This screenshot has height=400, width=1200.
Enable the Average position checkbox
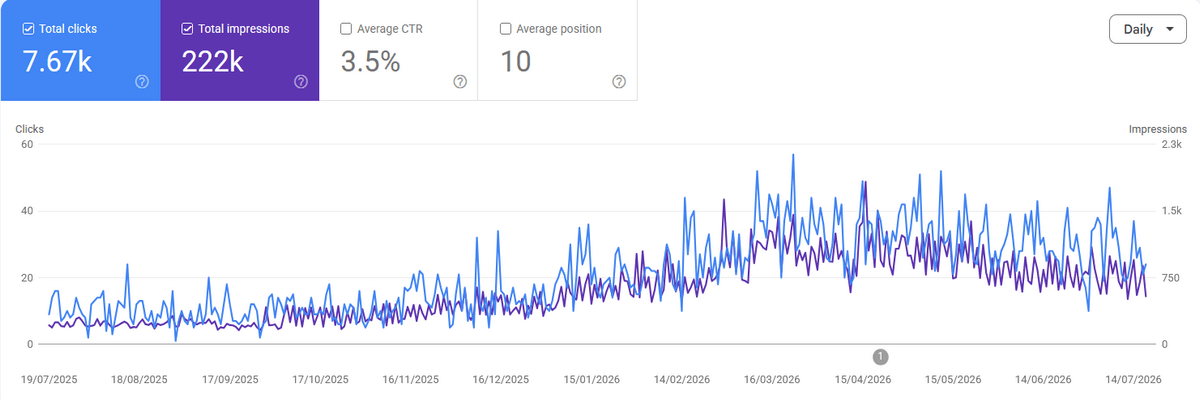pos(505,29)
